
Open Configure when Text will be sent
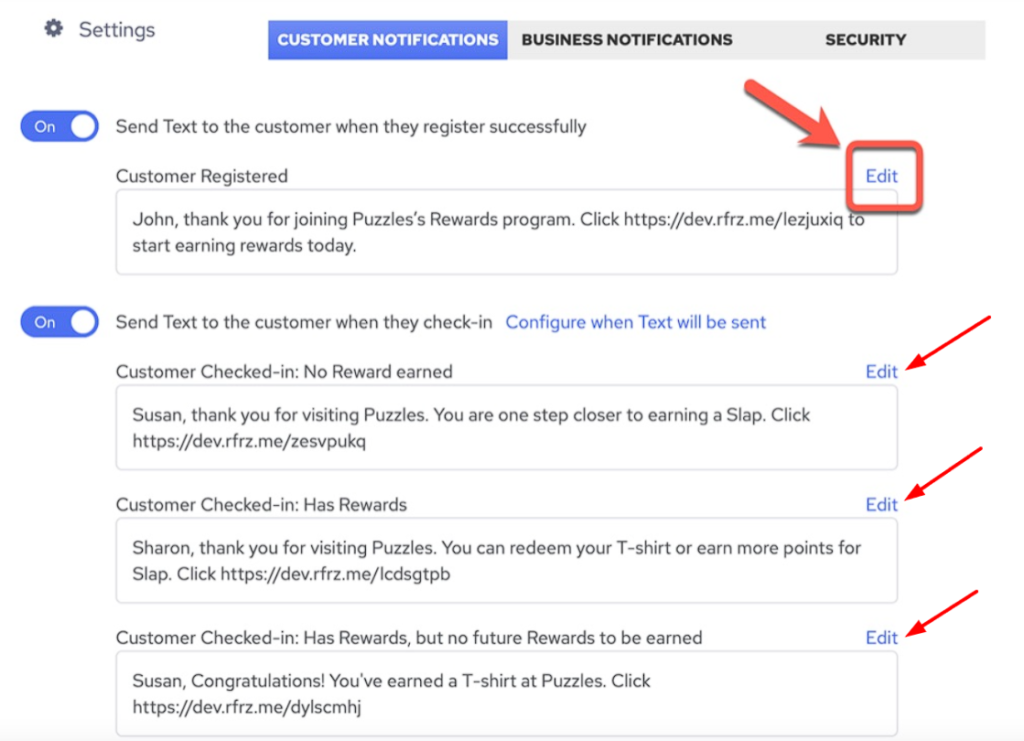coord(635,322)
